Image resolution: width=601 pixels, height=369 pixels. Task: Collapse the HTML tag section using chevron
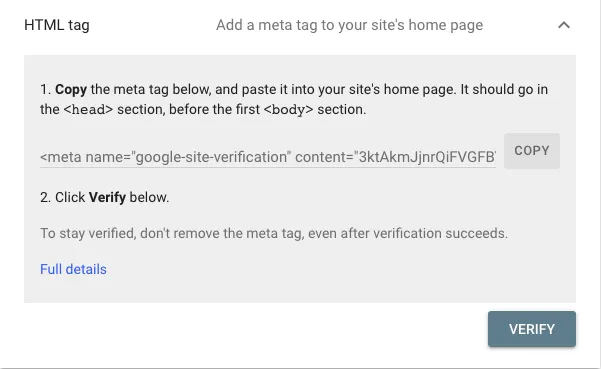(564, 25)
